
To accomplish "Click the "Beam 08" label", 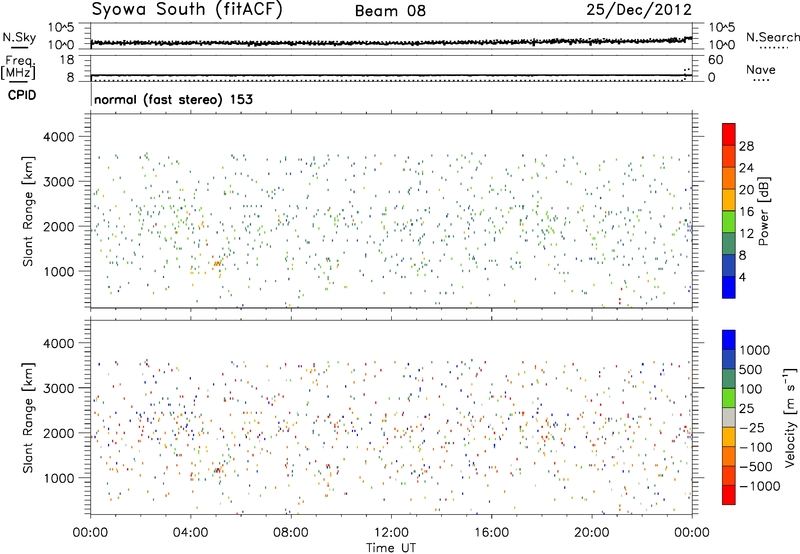I will pos(390,11).
